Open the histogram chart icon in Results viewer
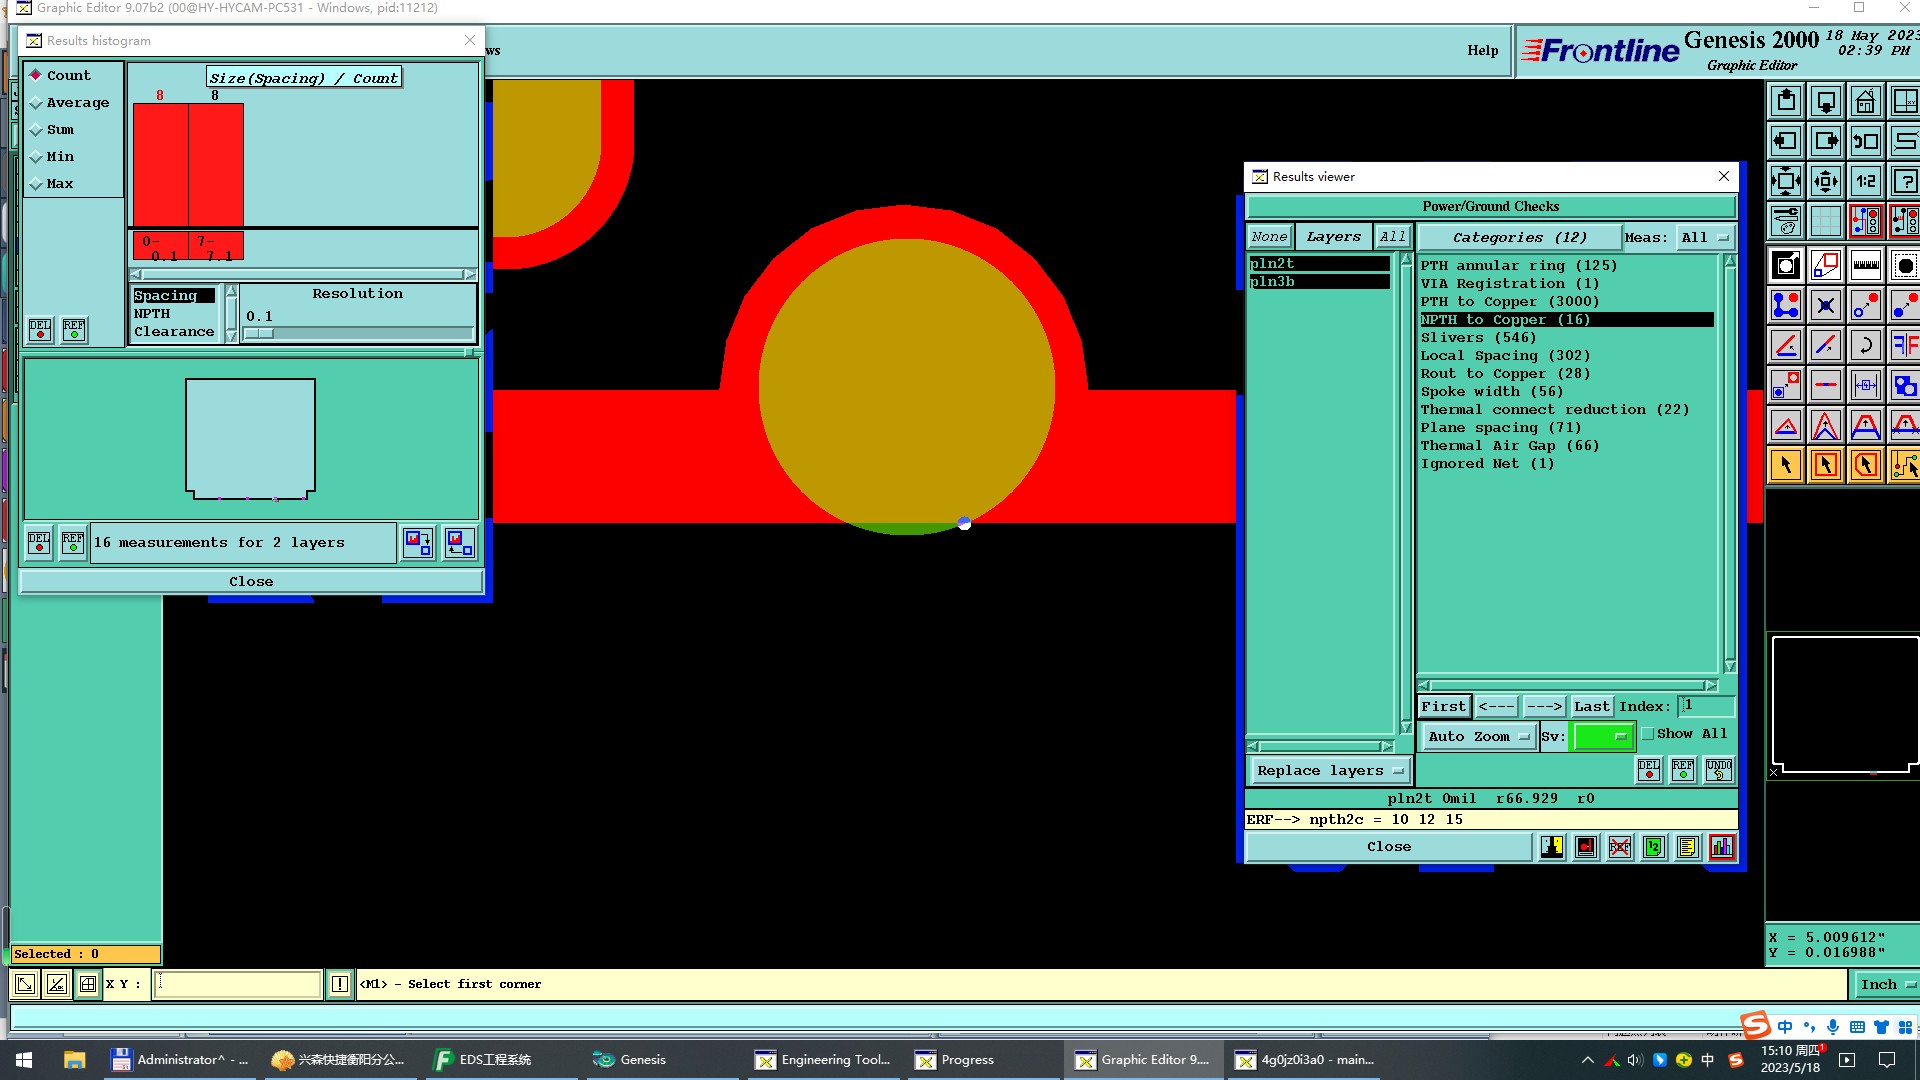 [1722, 847]
